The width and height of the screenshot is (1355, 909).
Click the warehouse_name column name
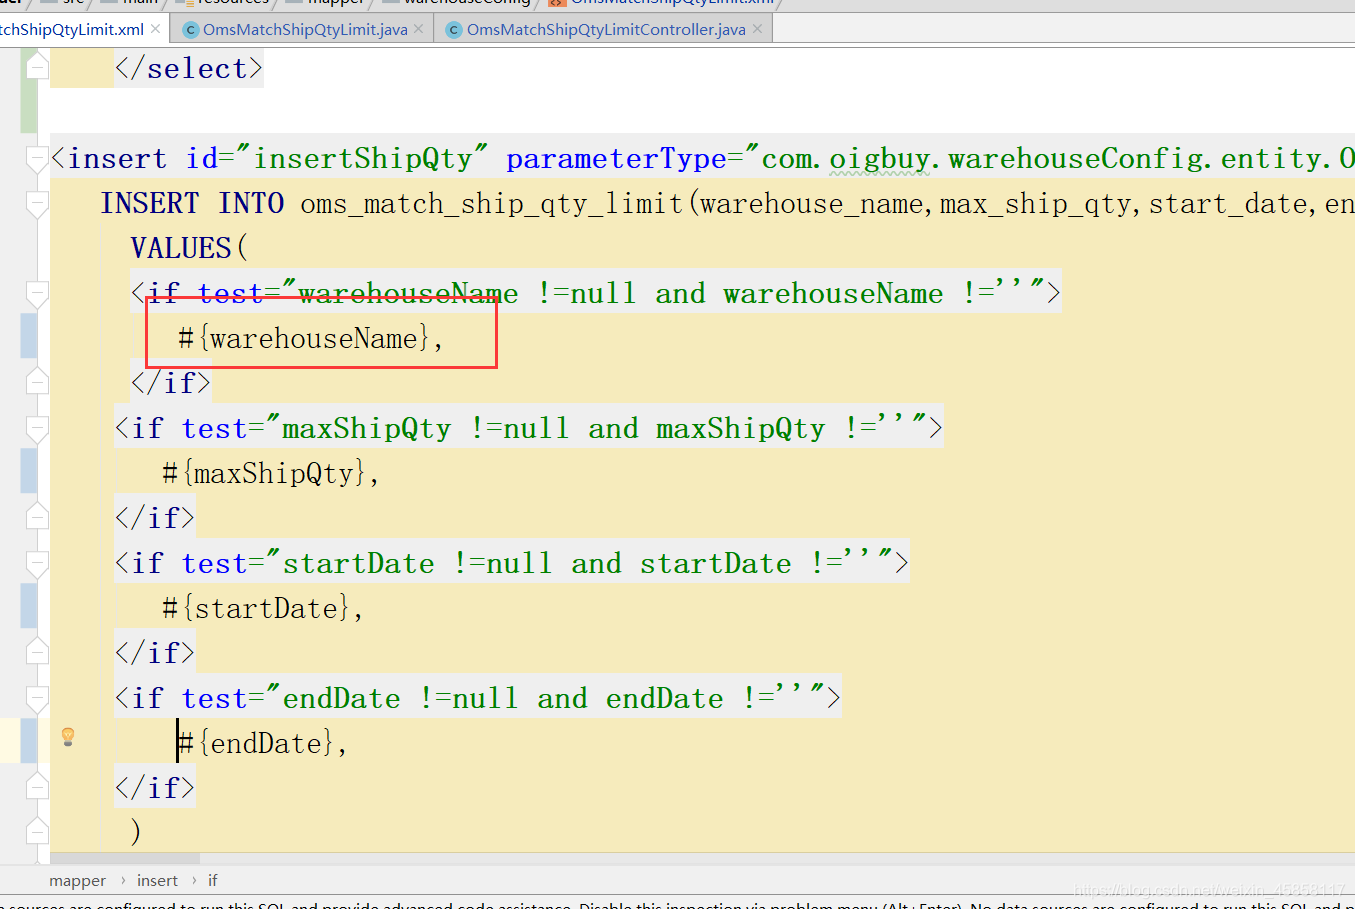tap(811, 203)
